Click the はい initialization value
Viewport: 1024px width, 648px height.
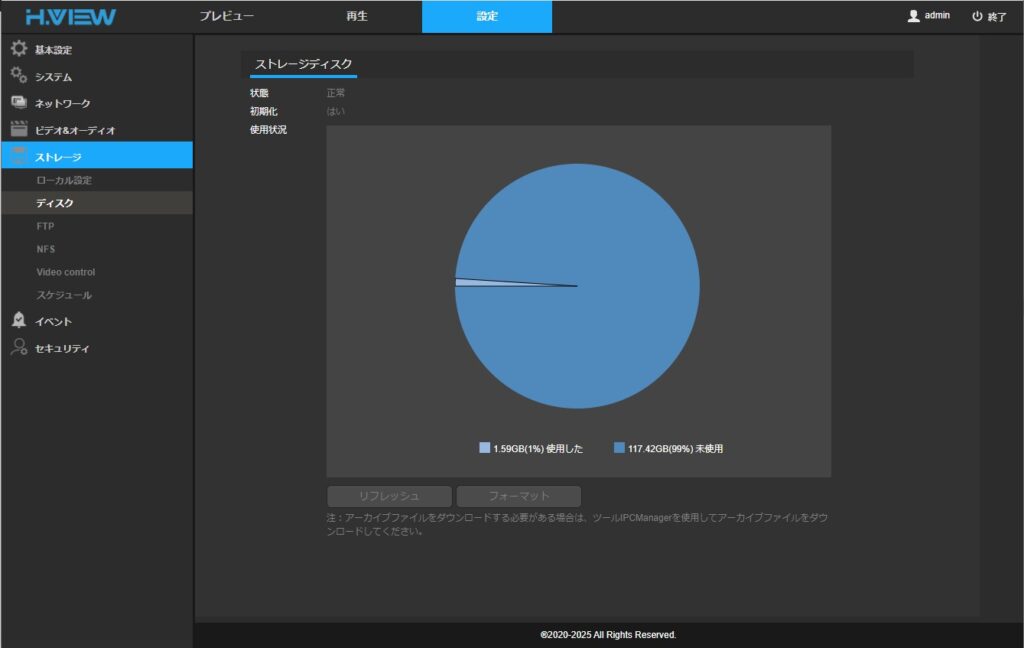pyautogui.click(x=336, y=111)
